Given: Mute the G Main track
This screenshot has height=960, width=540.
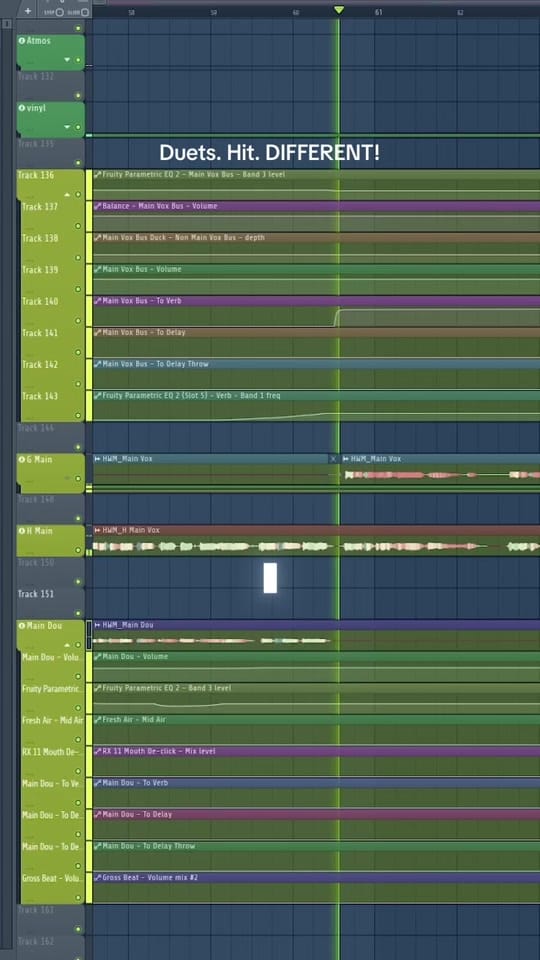Looking at the screenshot, I should 78,479.
